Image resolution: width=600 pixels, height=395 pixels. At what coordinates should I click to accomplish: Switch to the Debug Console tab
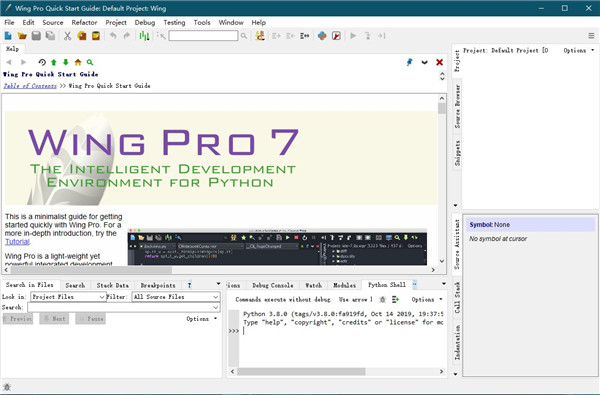(272, 285)
